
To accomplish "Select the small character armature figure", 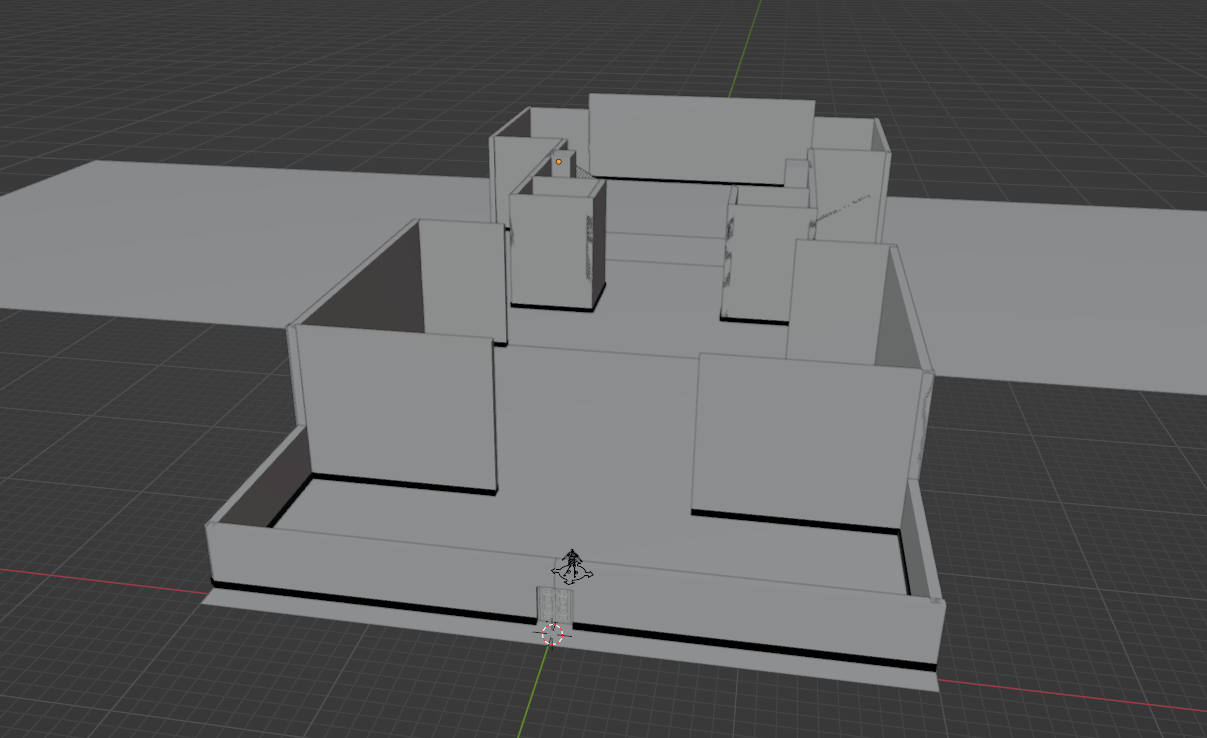I will pyautogui.click(x=572, y=565).
